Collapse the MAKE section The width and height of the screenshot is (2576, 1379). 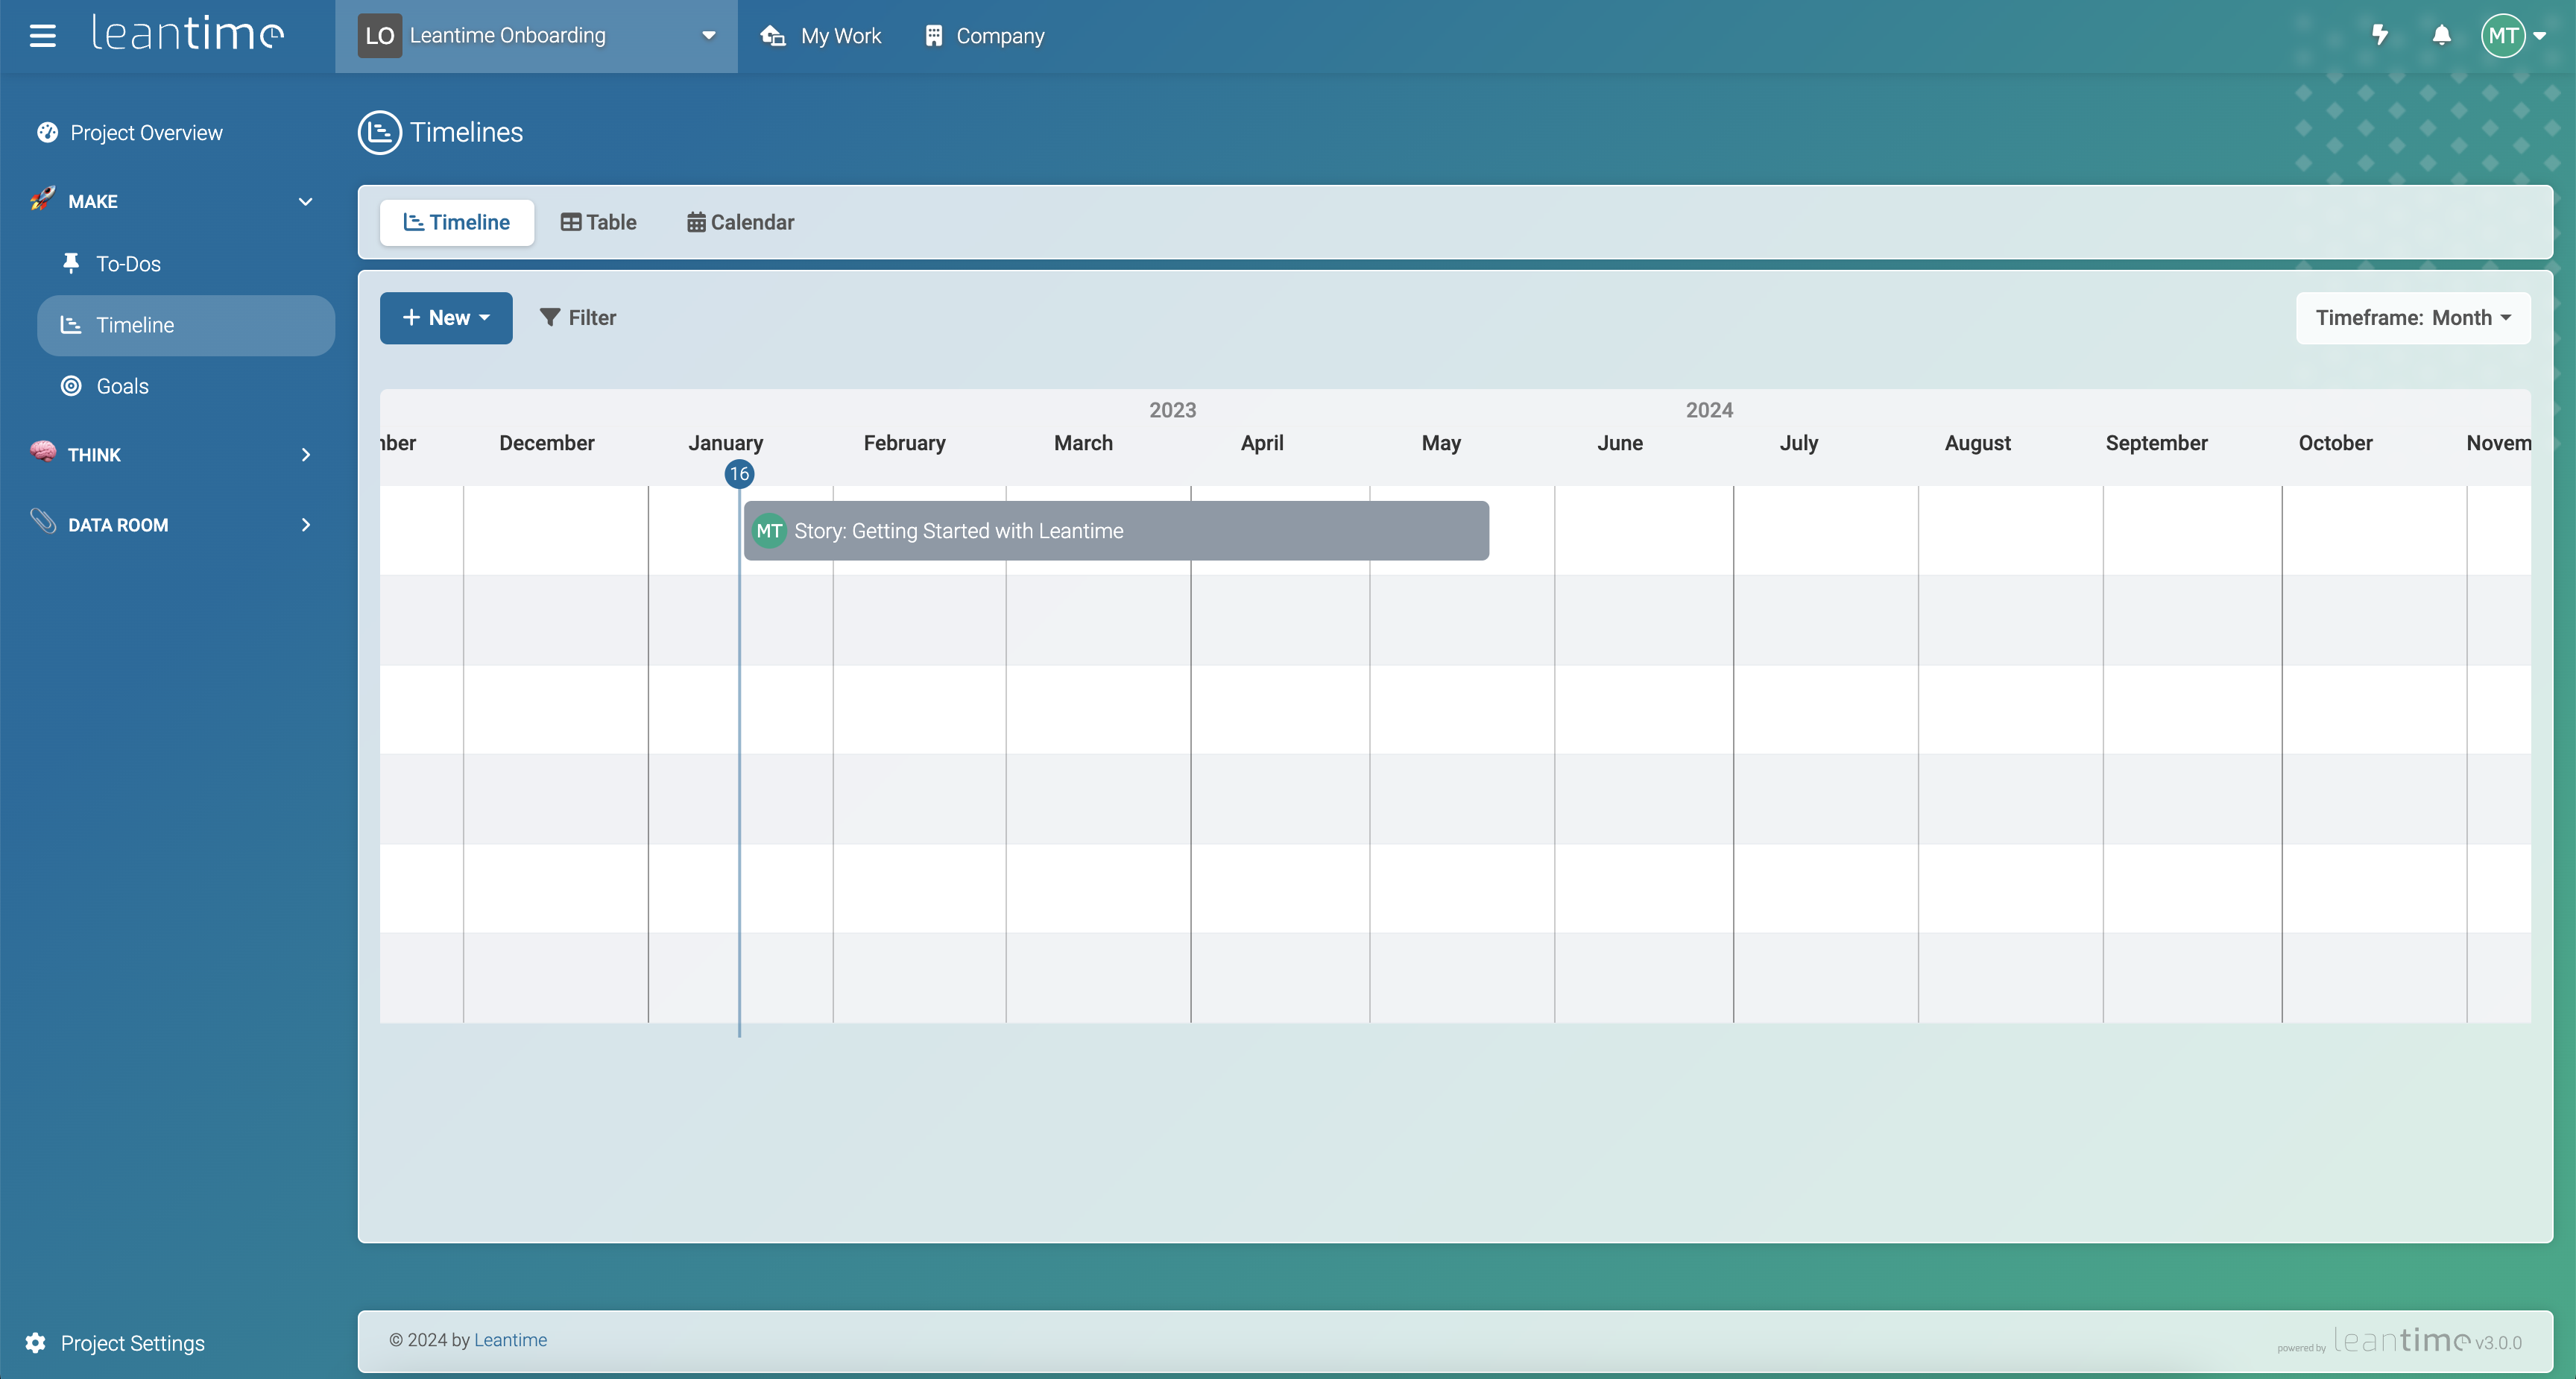pyautogui.click(x=305, y=202)
